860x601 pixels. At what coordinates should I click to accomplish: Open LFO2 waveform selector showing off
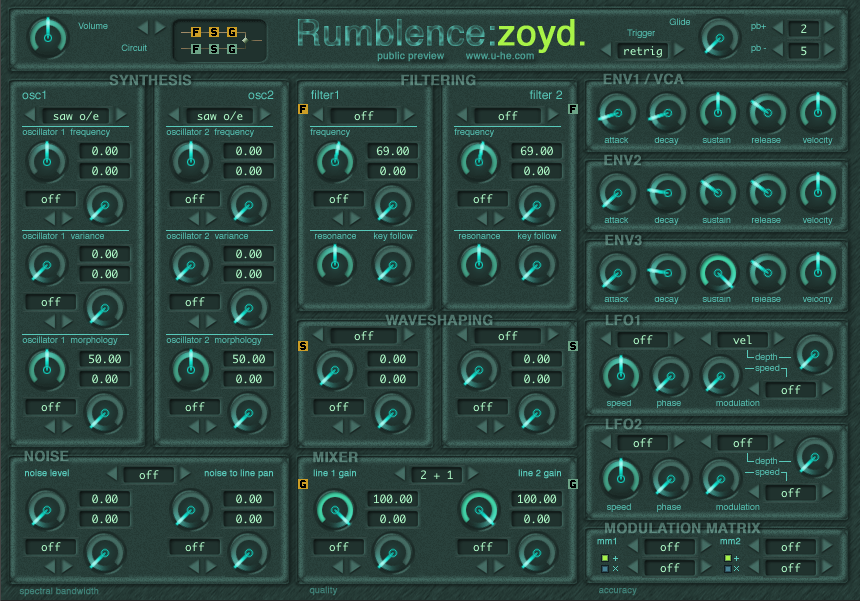(643, 443)
